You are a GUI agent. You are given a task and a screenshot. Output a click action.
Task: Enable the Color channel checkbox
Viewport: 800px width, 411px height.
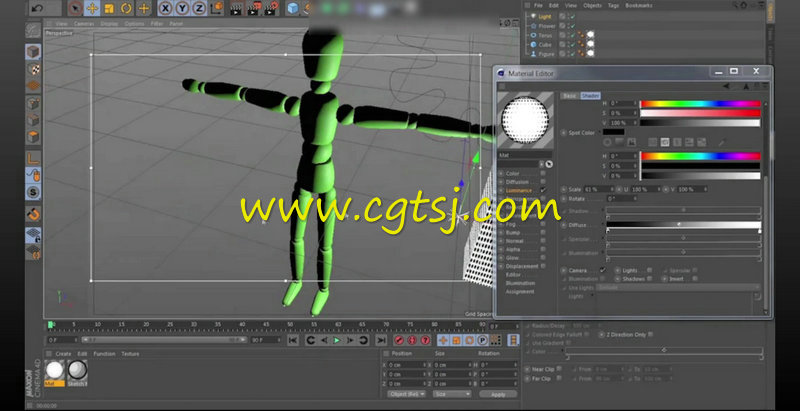point(543,173)
